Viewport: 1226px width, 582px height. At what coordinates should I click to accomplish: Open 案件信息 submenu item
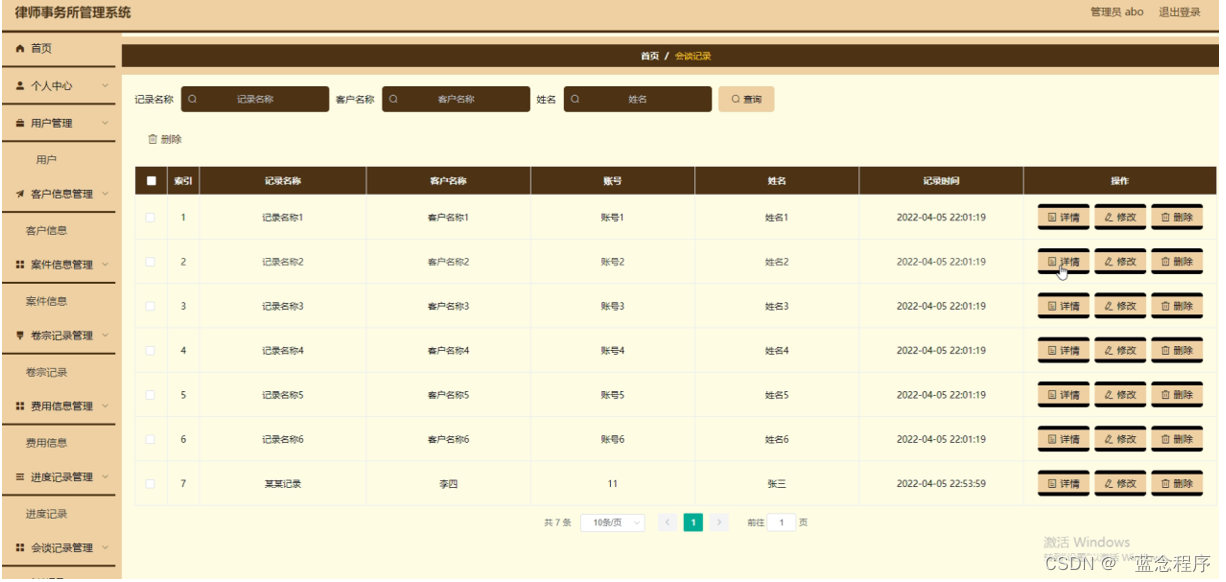tap(46, 301)
